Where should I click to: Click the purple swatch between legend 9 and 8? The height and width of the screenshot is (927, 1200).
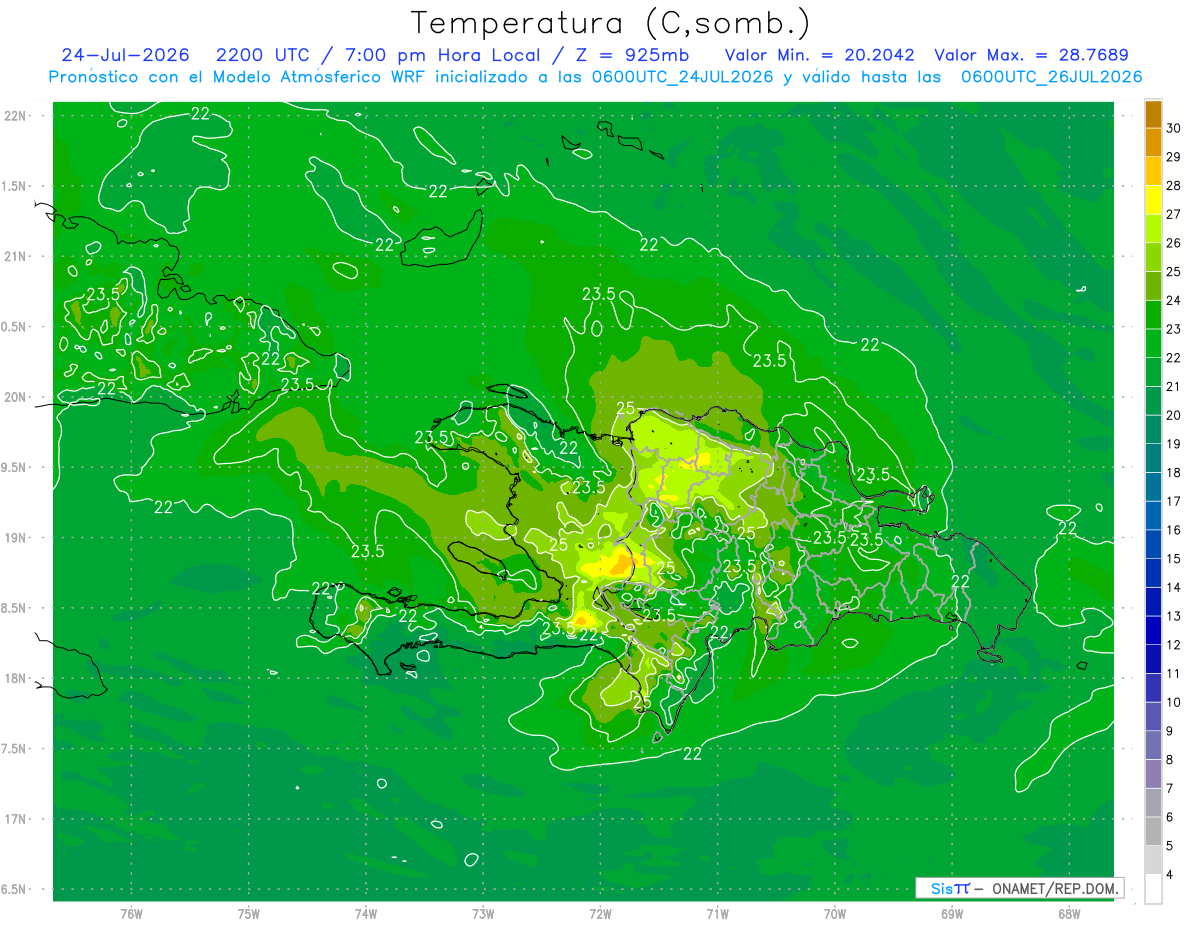pyautogui.click(x=1153, y=746)
